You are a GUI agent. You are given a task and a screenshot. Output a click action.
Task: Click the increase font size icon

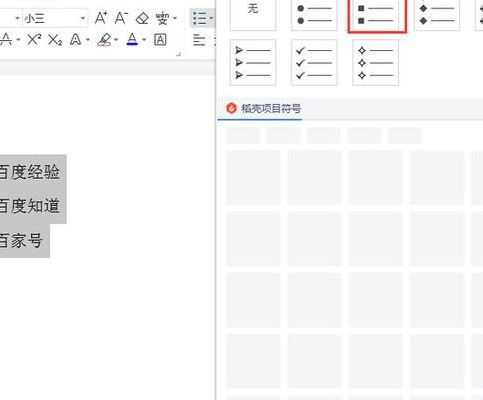pyautogui.click(x=101, y=18)
